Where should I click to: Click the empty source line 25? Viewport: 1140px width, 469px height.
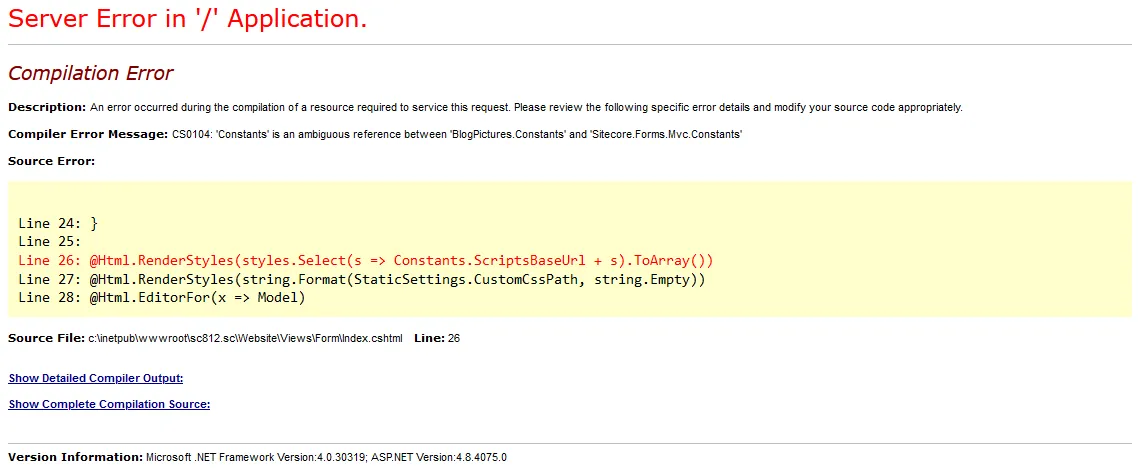(x=49, y=241)
